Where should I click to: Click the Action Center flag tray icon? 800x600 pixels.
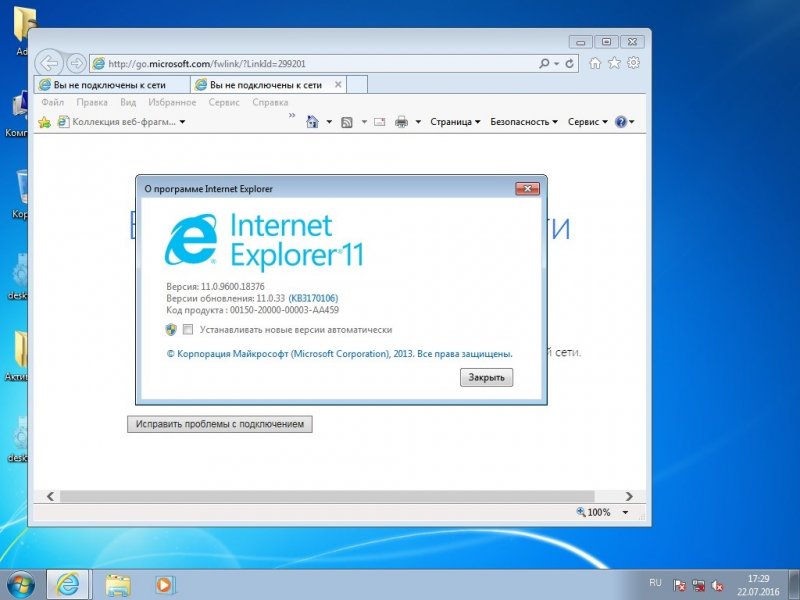tap(679, 586)
